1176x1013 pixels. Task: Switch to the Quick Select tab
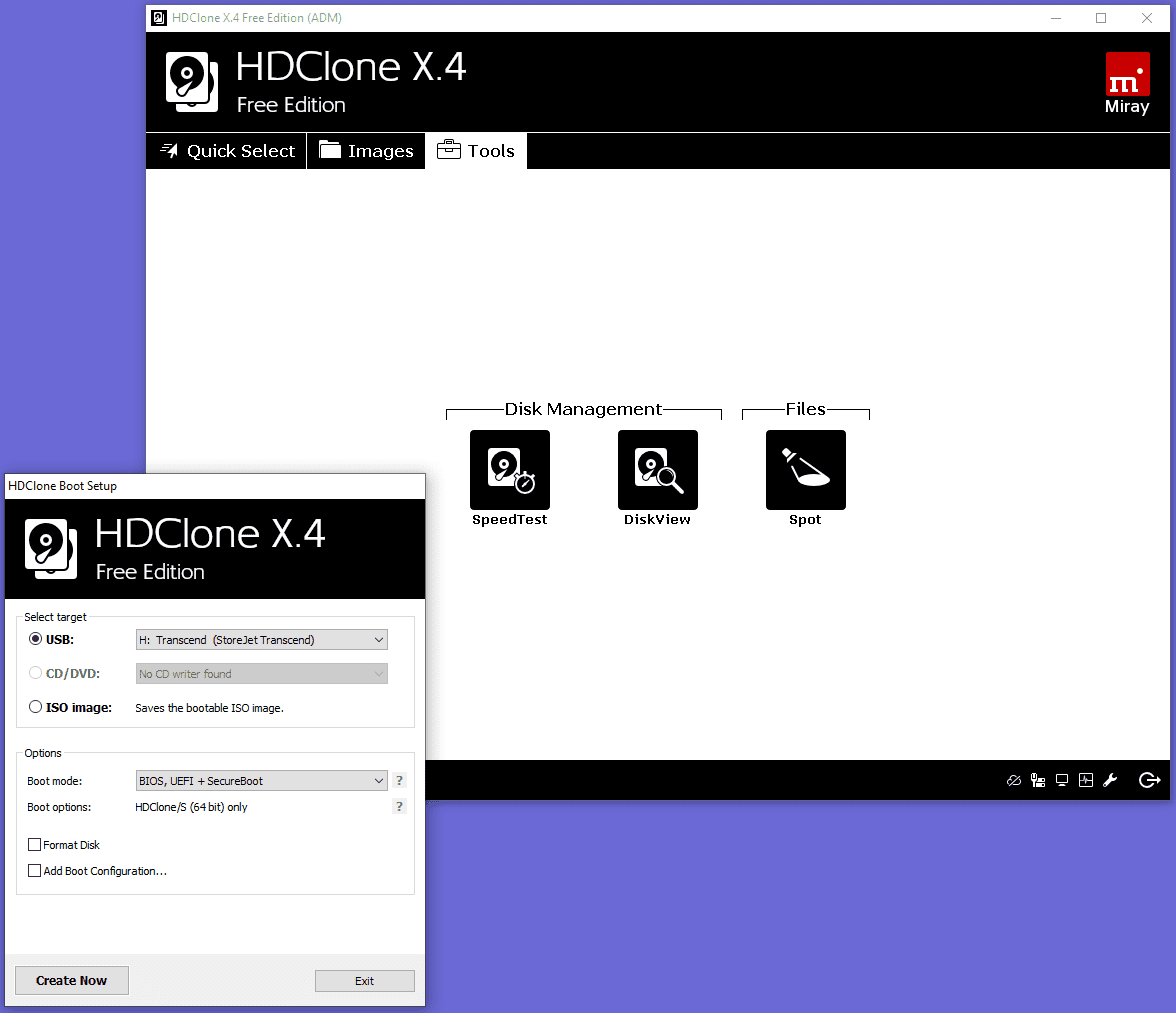point(226,151)
